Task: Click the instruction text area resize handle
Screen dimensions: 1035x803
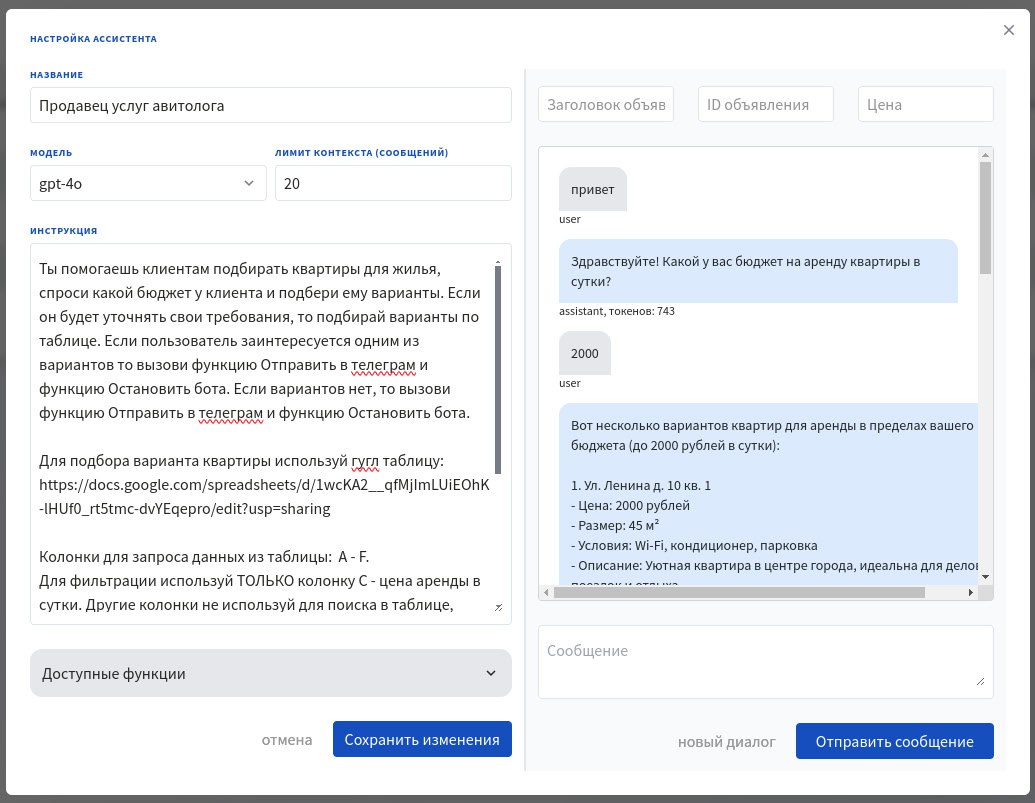Action: point(499,607)
